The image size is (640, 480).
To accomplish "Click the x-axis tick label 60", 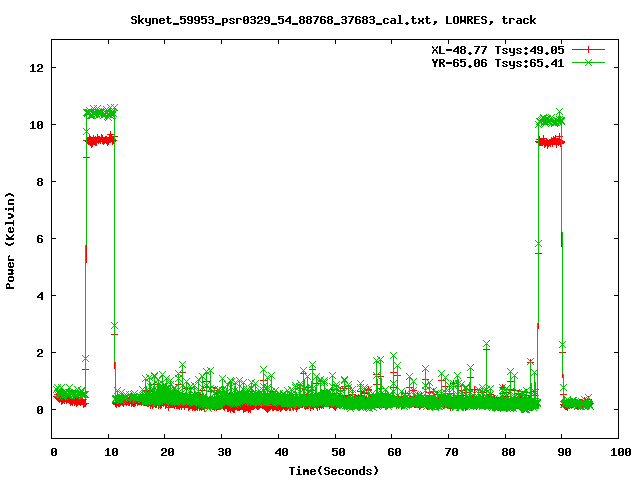I will coord(394,452).
